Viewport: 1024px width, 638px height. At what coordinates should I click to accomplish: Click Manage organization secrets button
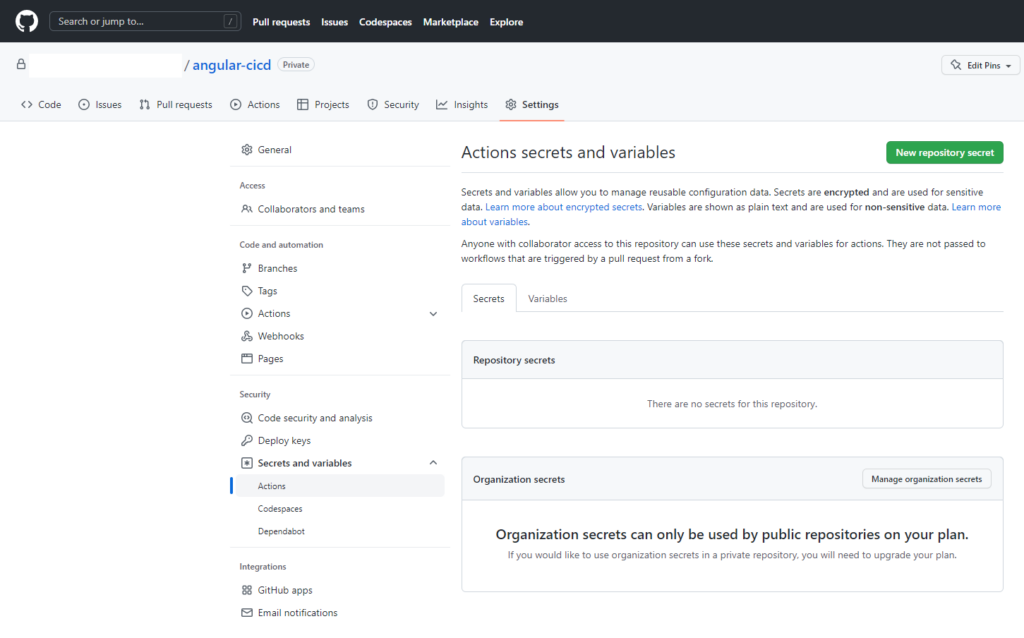[x=926, y=479]
